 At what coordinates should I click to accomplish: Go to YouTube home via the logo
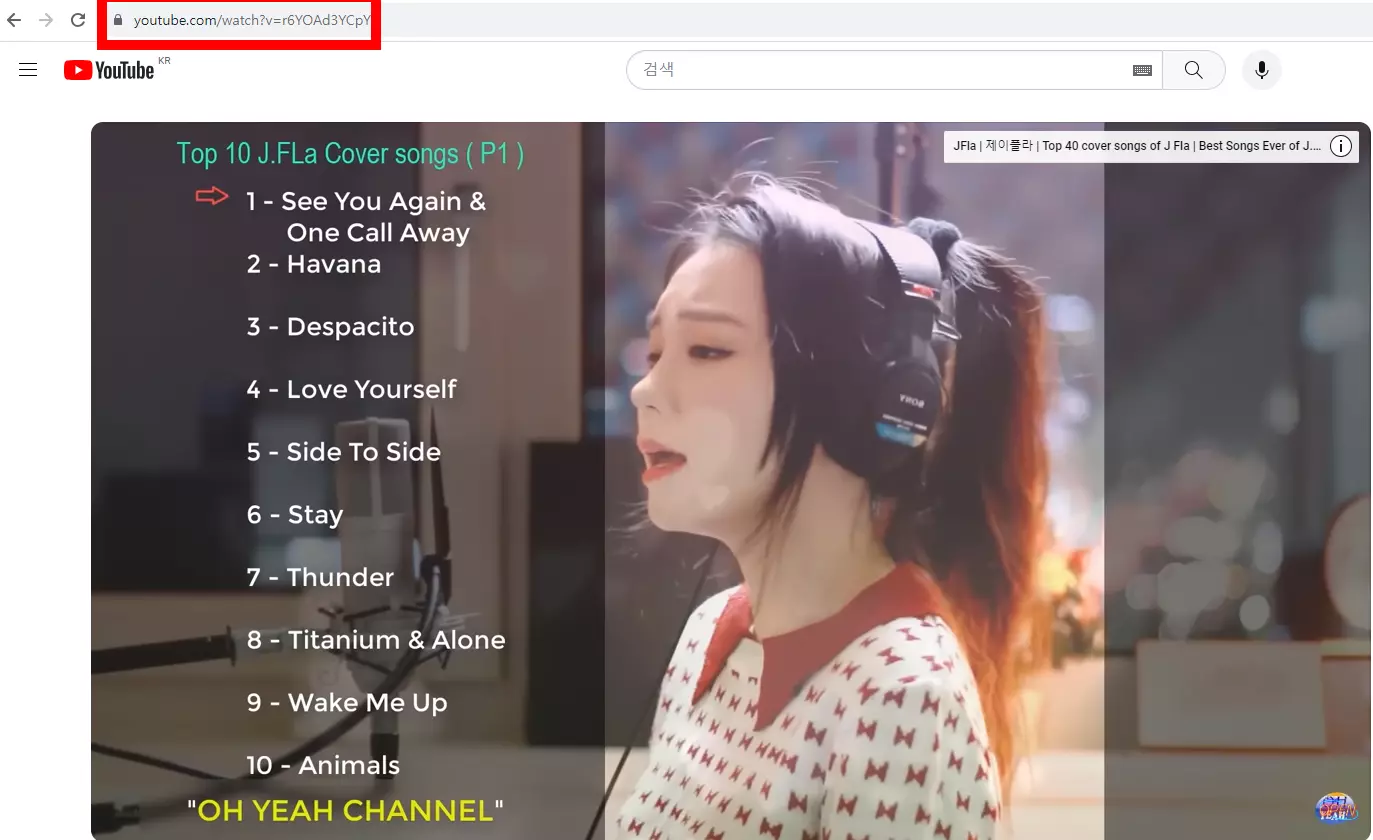[109, 70]
